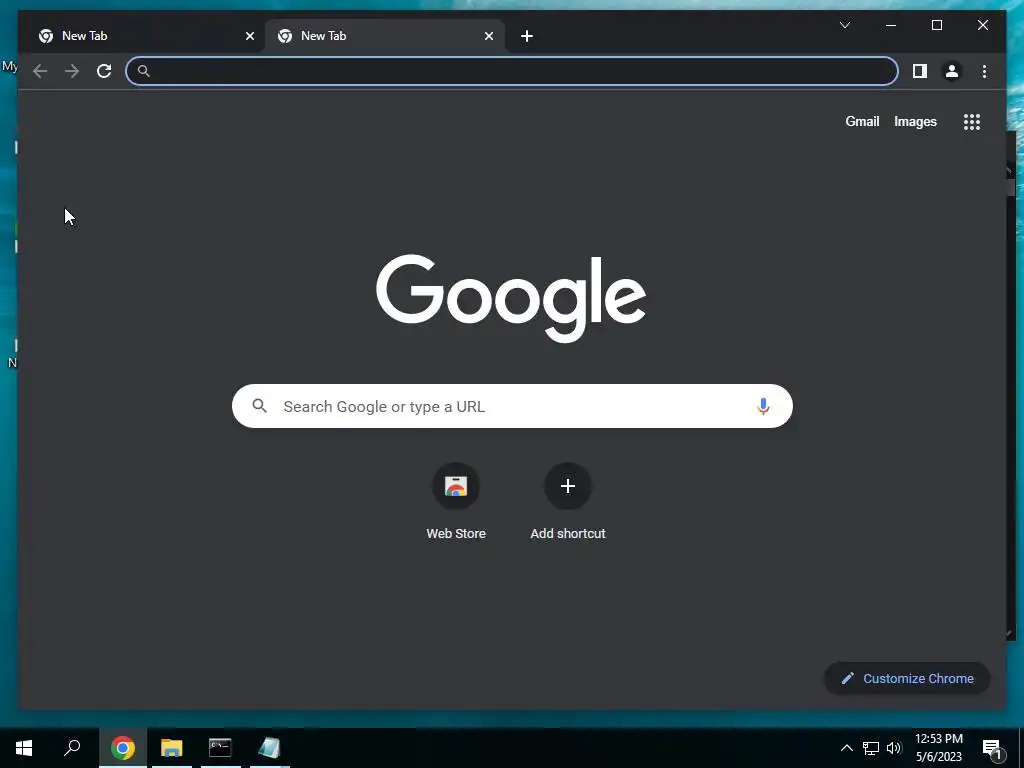The width and height of the screenshot is (1024, 768).
Task: Click the Chrome taskbar icon
Action: coord(122,748)
